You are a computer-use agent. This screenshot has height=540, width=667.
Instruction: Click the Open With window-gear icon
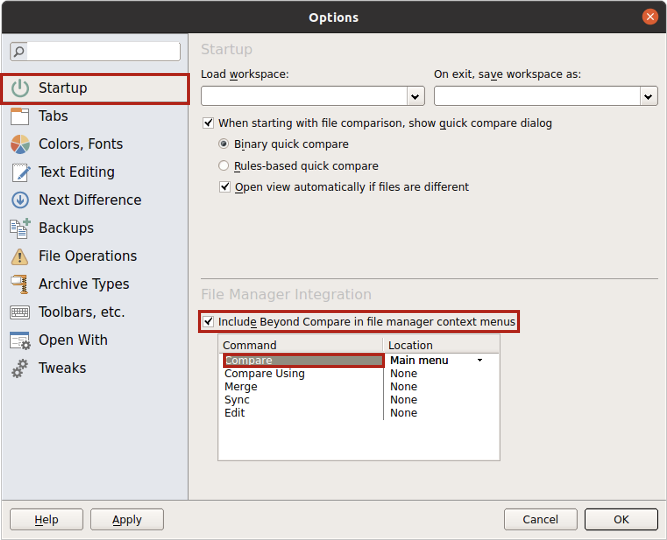point(20,340)
